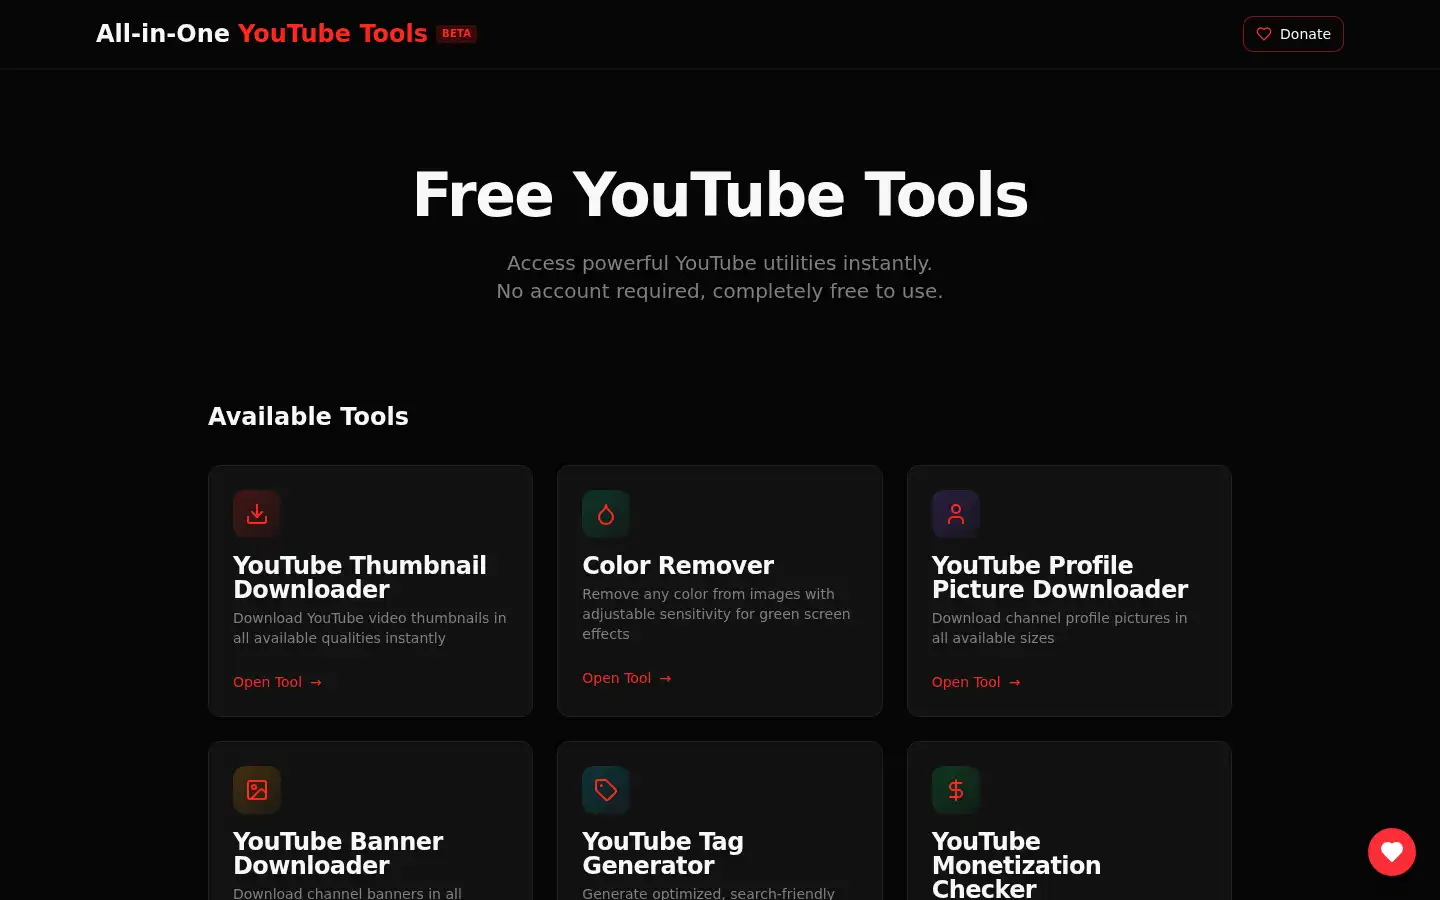This screenshot has height=900, width=1440.
Task: Click 'Remove any color from images' description
Action: pyautogui.click(x=716, y=614)
